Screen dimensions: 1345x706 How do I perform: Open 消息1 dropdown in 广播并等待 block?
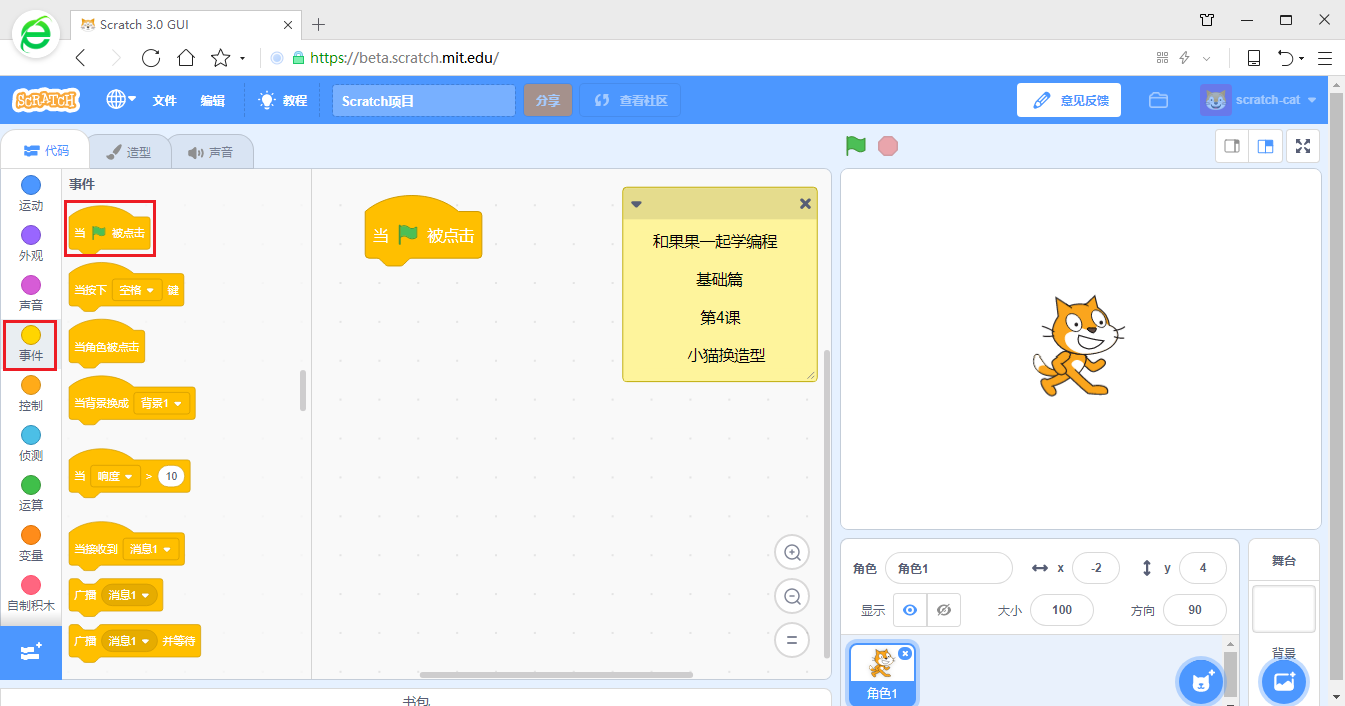(129, 640)
